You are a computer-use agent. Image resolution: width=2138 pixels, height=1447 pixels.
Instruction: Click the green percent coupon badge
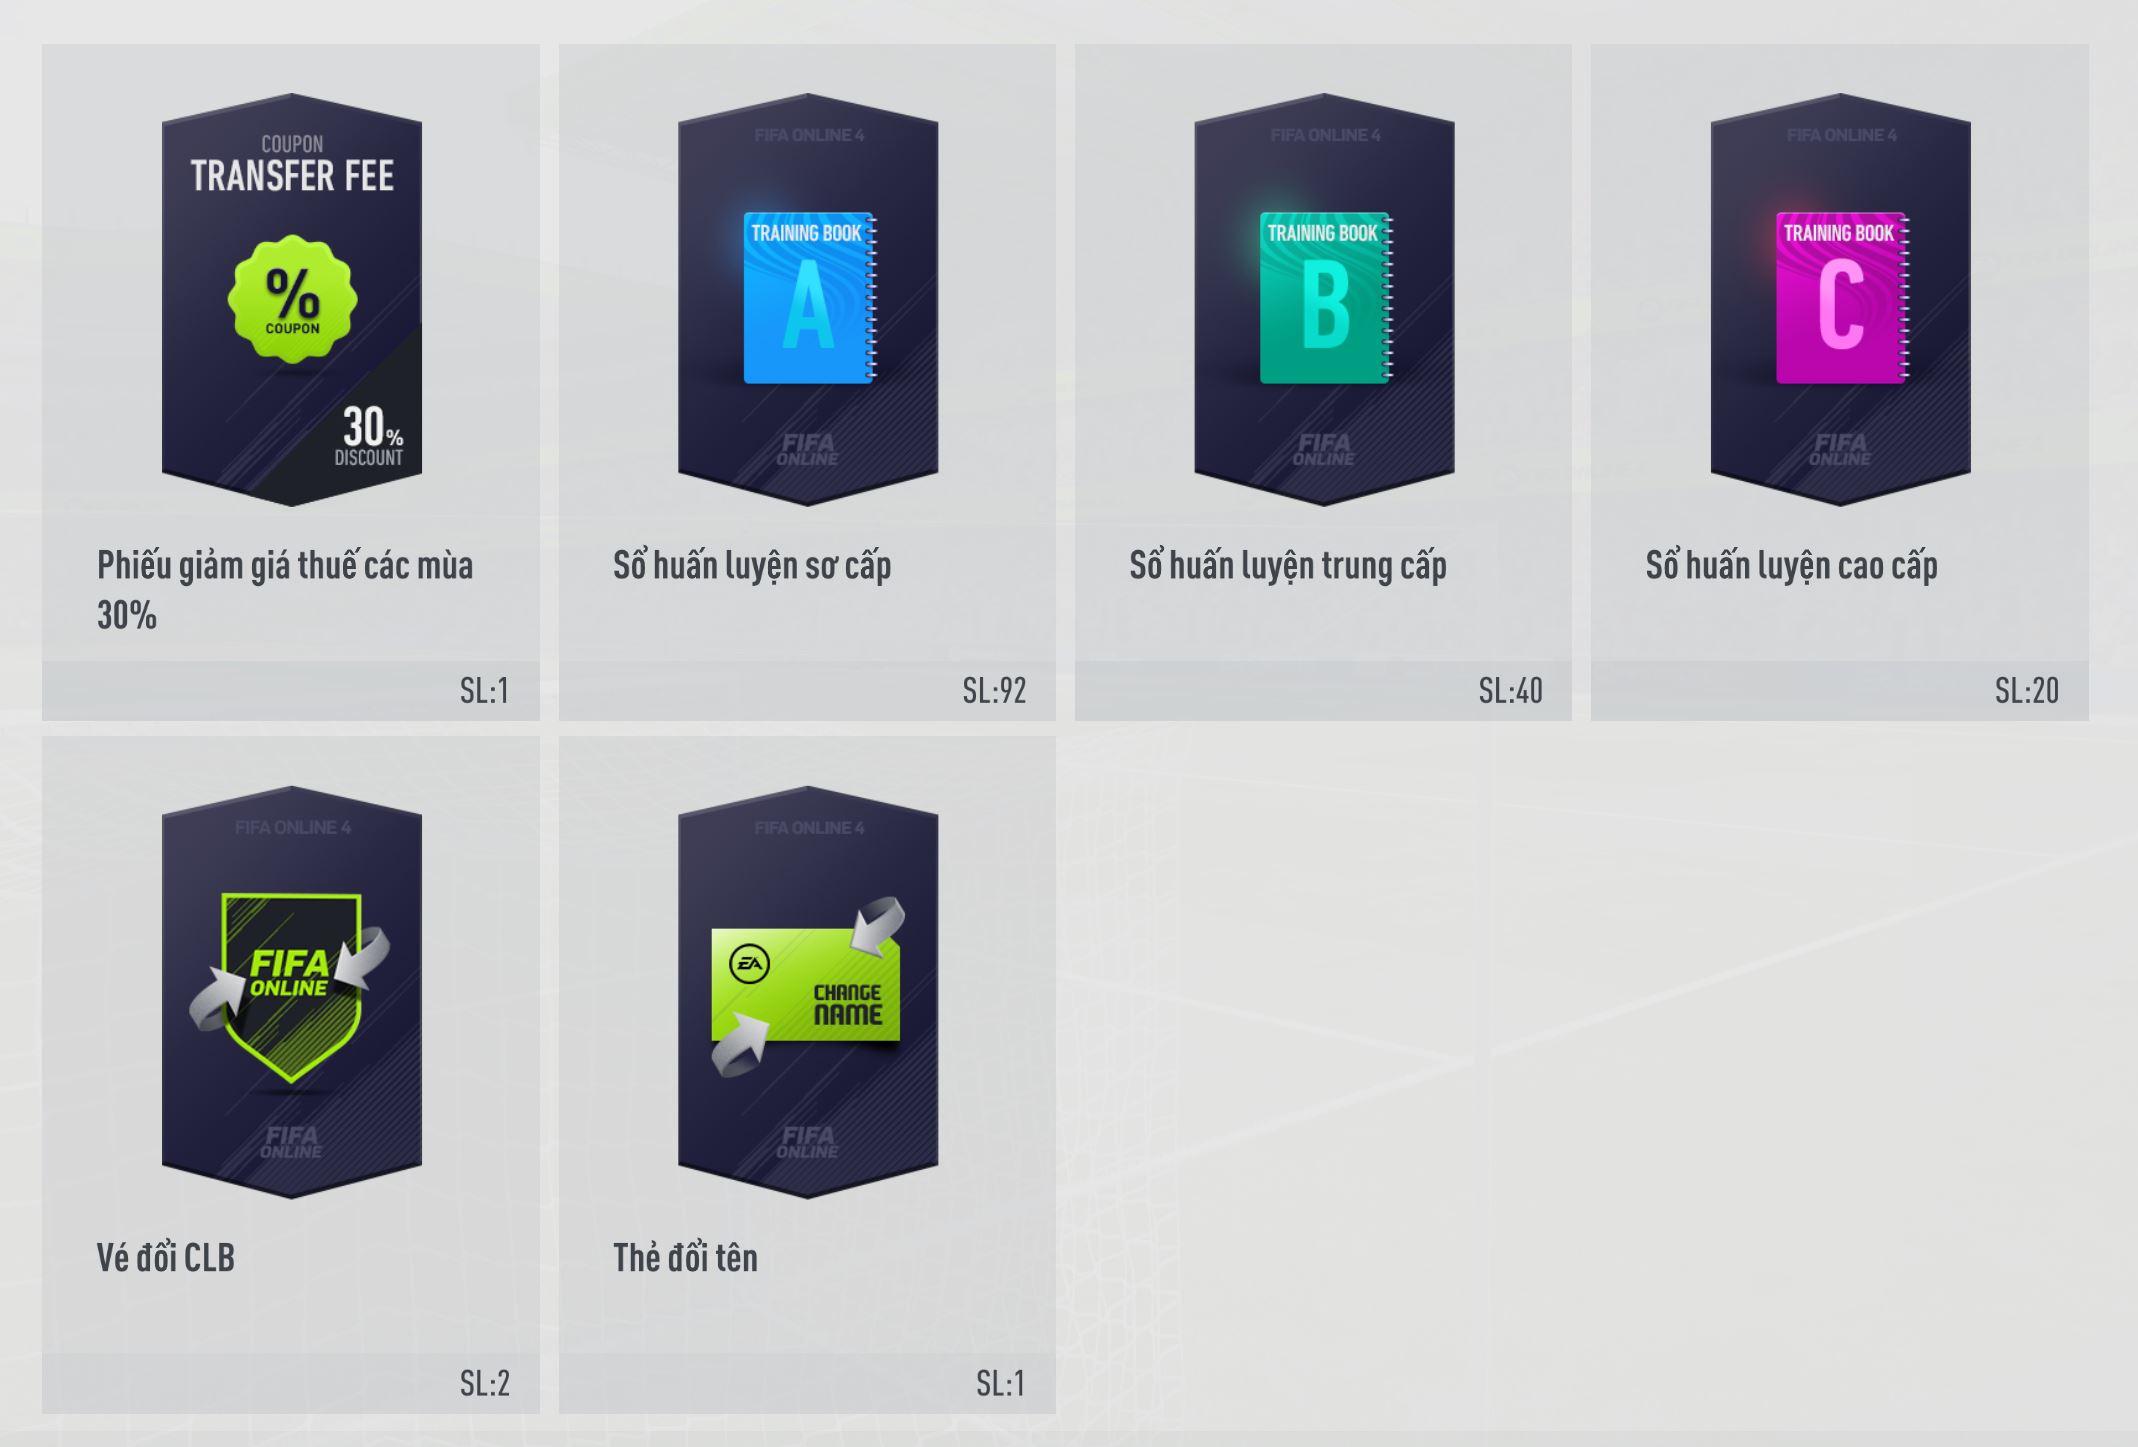click(x=292, y=298)
